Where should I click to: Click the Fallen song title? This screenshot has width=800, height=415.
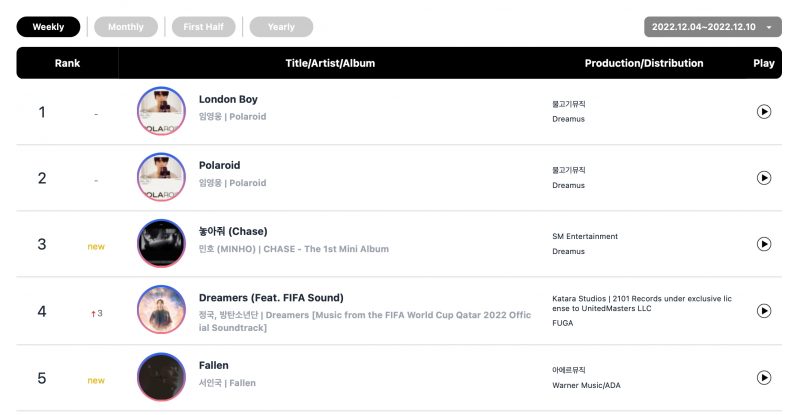214,366
